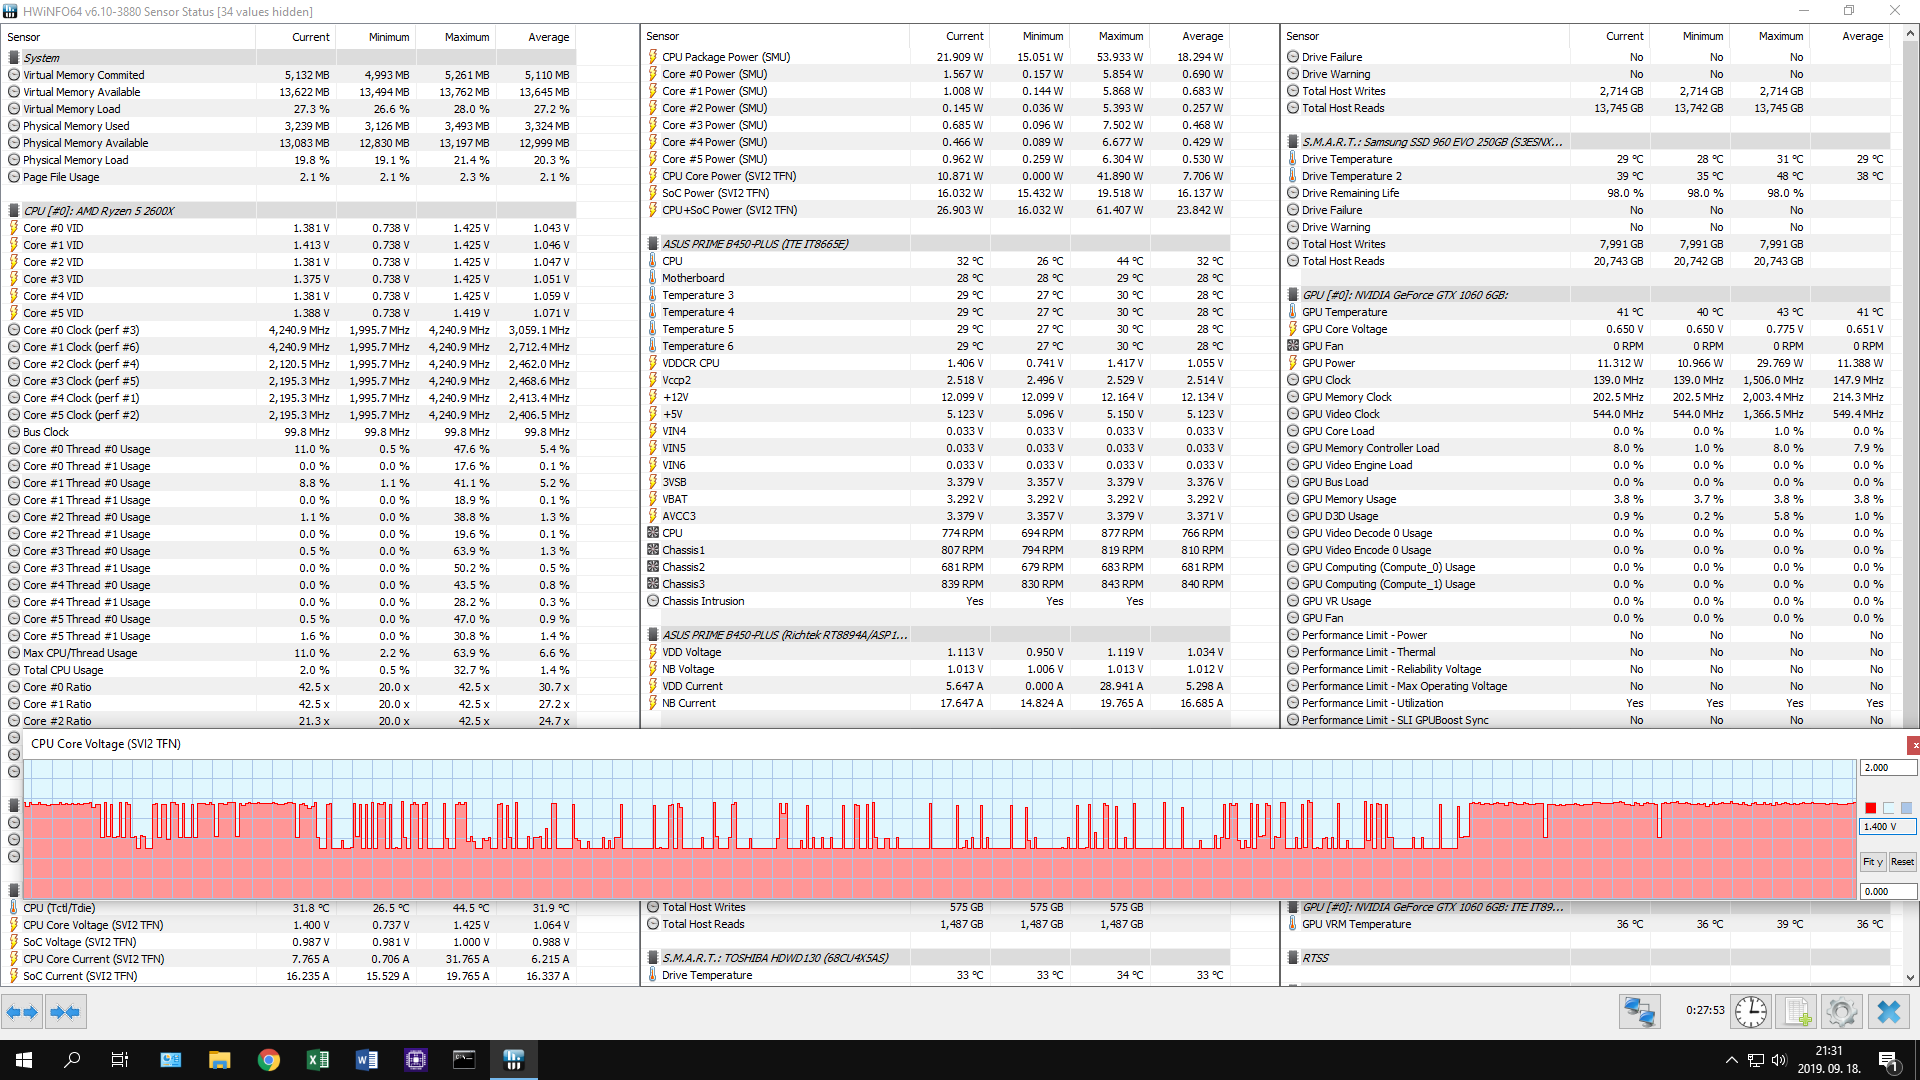The image size is (1920, 1080).
Task: Click the Fit y button
Action: coord(1873,862)
